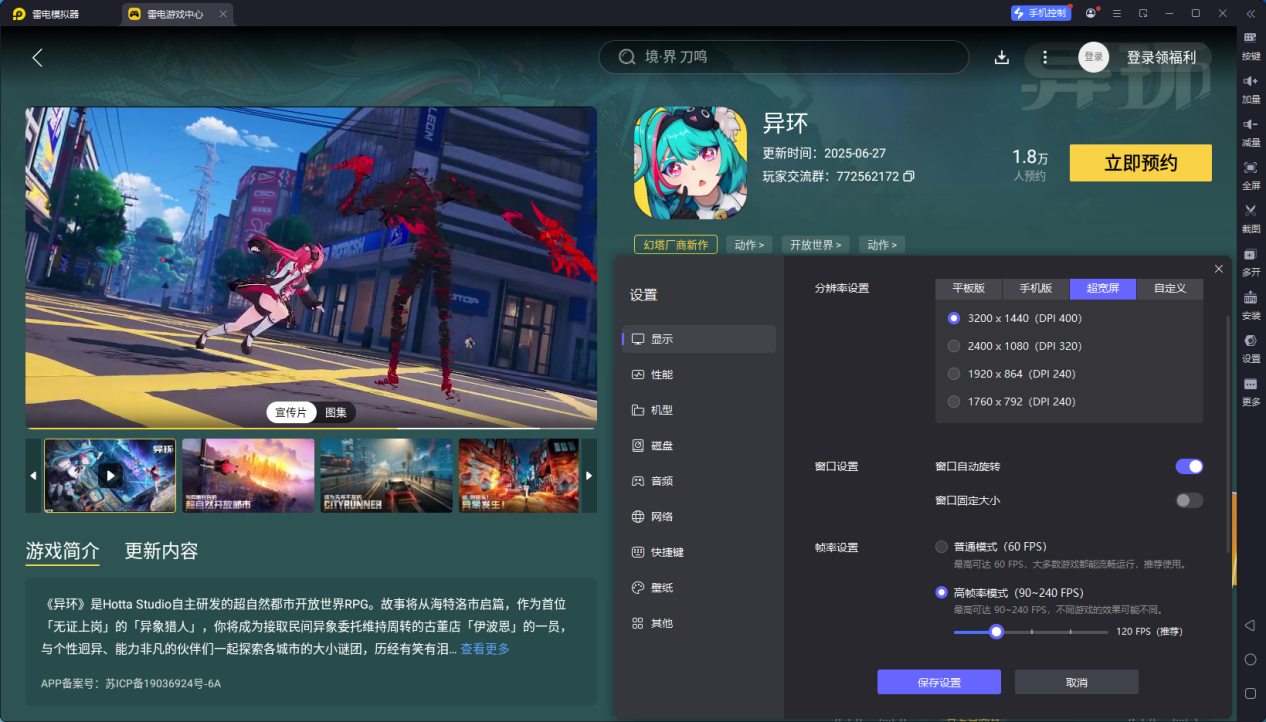Switch to 更新内容 tab
The width and height of the screenshot is (1266, 722).
click(x=161, y=551)
